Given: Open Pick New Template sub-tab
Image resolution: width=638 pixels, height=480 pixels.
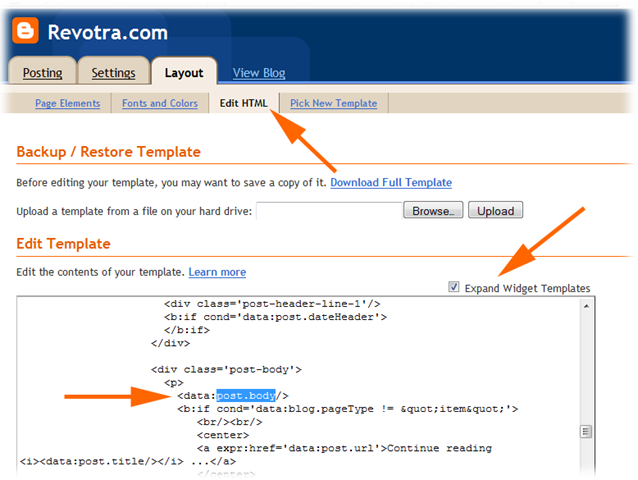Looking at the screenshot, I should [x=334, y=103].
